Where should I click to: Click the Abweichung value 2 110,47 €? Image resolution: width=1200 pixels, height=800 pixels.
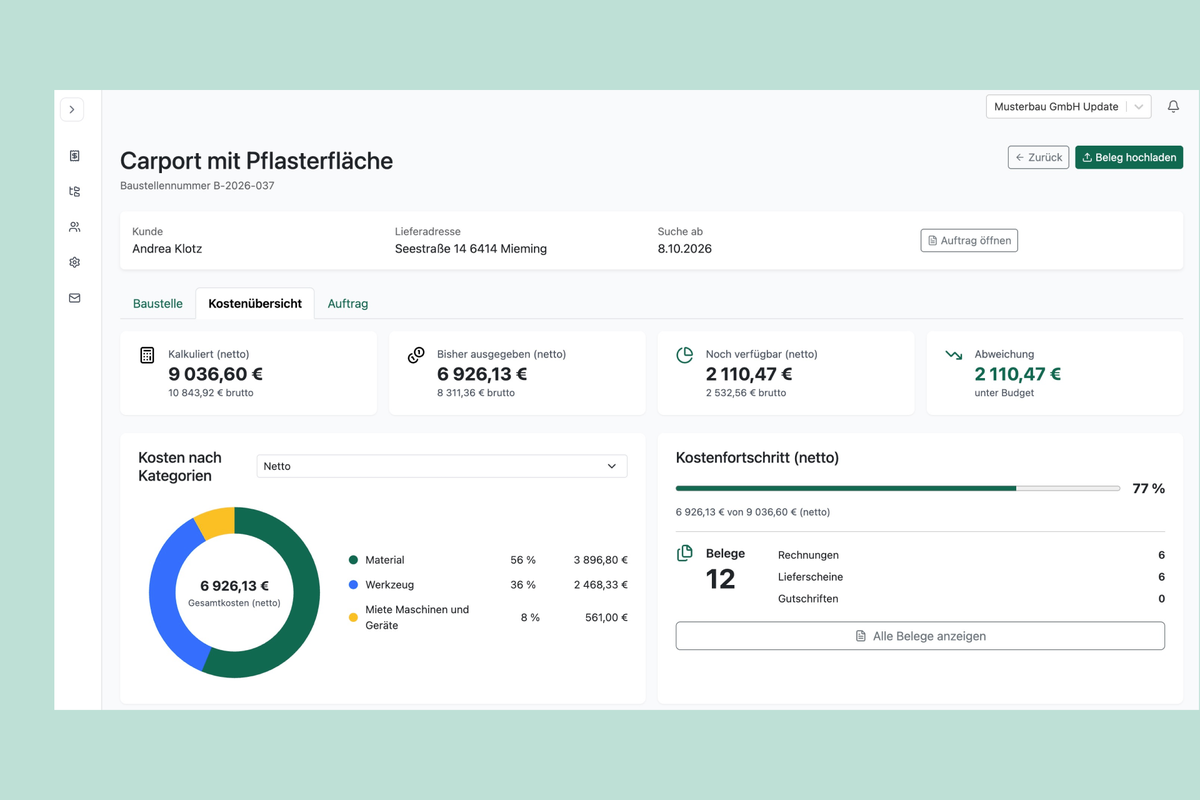coord(1018,374)
